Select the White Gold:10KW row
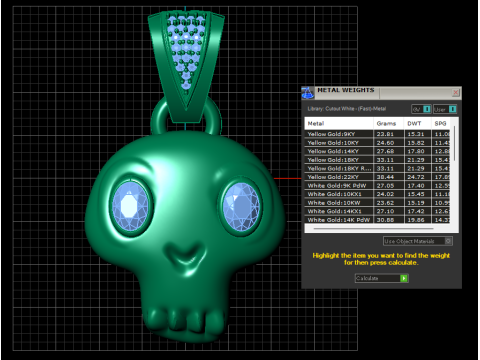The width and height of the screenshot is (480, 360). pyautogui.click(x=377, y=203)
